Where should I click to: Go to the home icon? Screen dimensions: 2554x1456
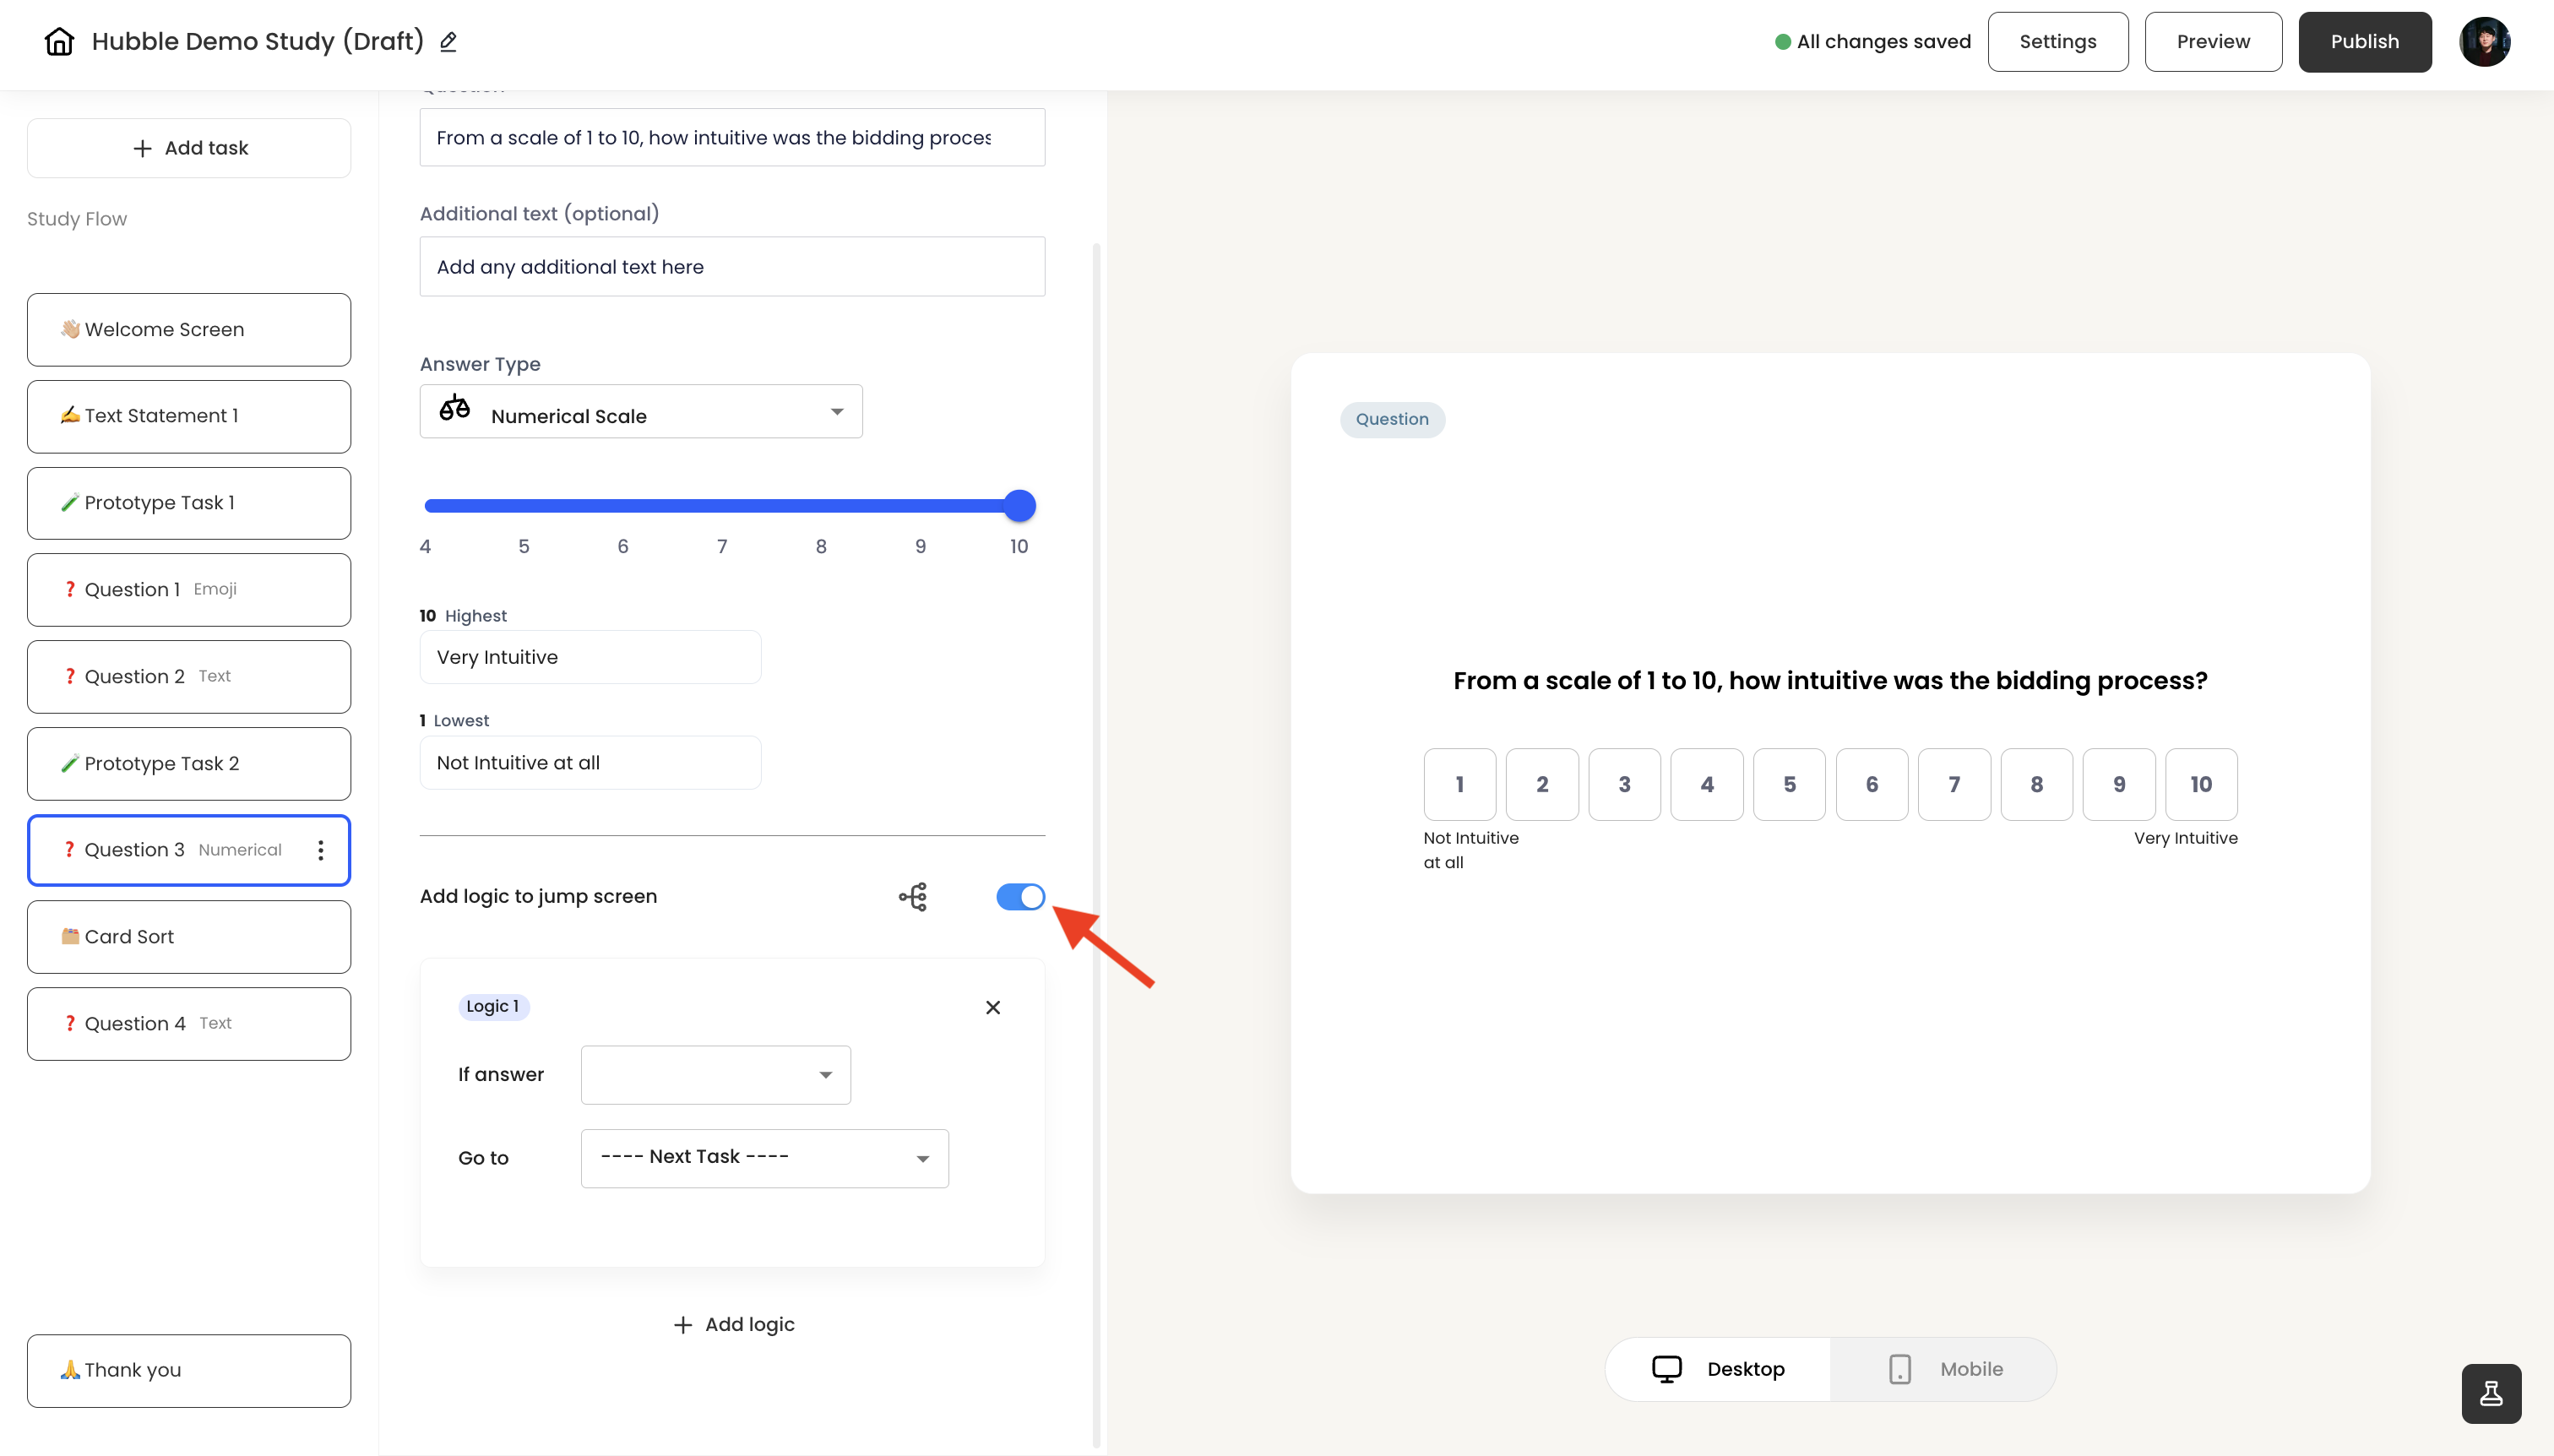click(x=59, y=41)
